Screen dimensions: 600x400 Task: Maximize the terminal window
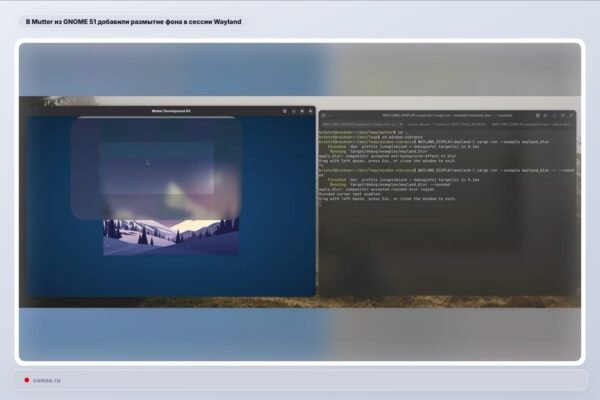click(563, 115)
